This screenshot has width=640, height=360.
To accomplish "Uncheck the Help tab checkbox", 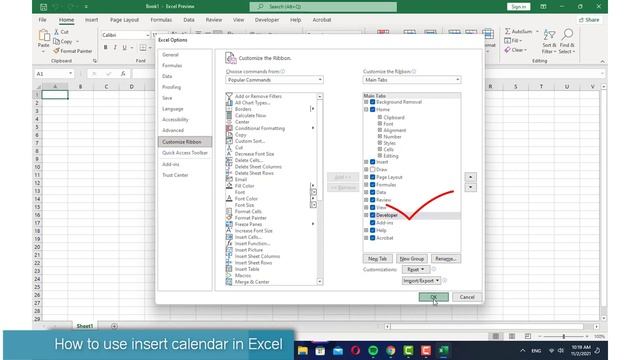I will coord(373,231).
